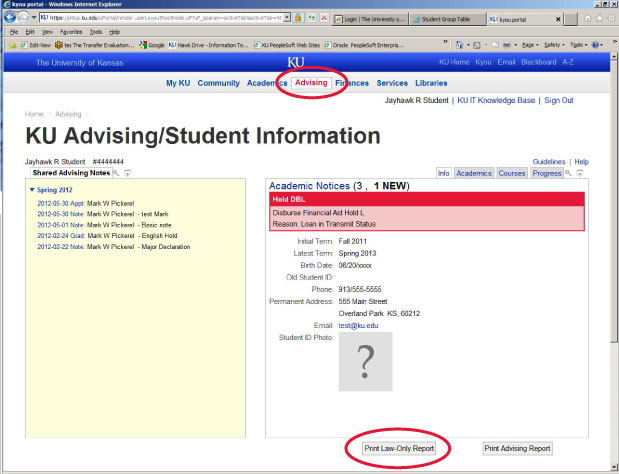Open the browser Tools gear icon at top right
Image resolution: width=619 pixels, height=474 pixels.
tap(611, 18)
